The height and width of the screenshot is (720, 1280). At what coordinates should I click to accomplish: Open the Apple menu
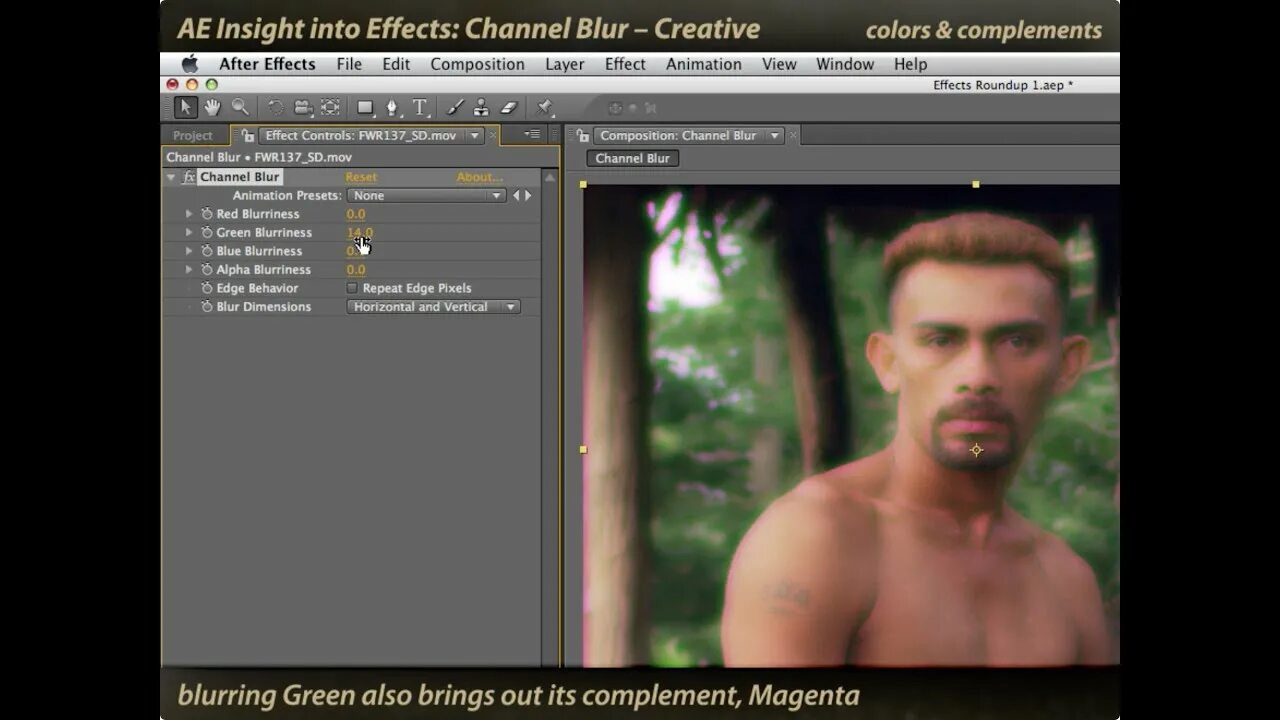point(189,64)
